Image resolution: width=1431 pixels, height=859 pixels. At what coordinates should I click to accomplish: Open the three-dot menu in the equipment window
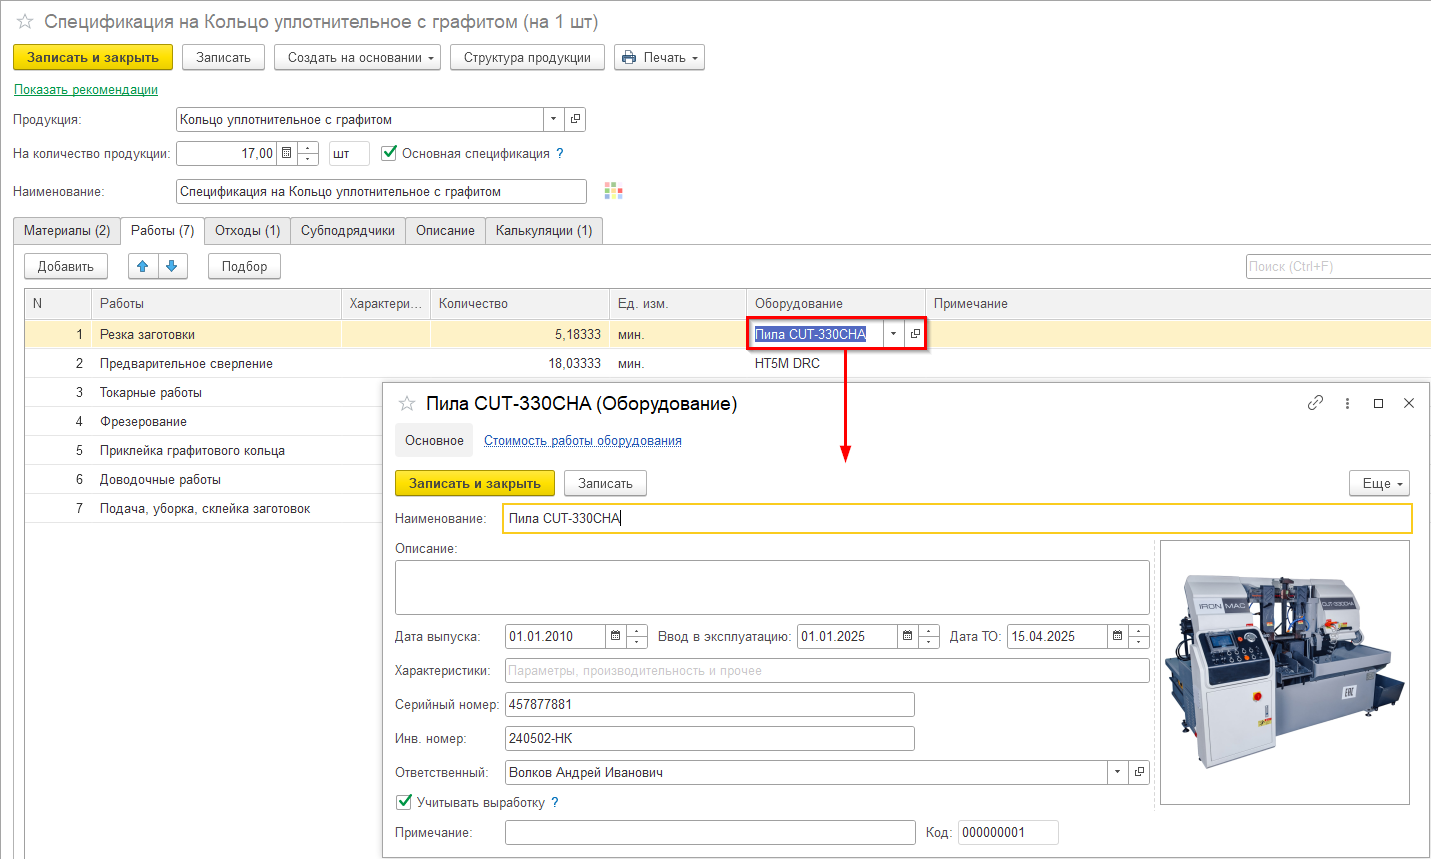point(1347,403)
